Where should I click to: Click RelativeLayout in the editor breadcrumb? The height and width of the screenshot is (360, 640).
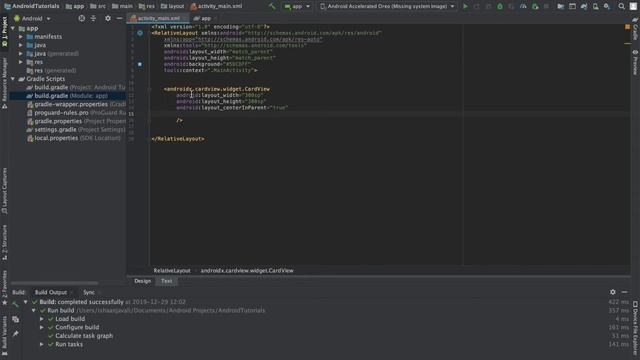[172, 271]
